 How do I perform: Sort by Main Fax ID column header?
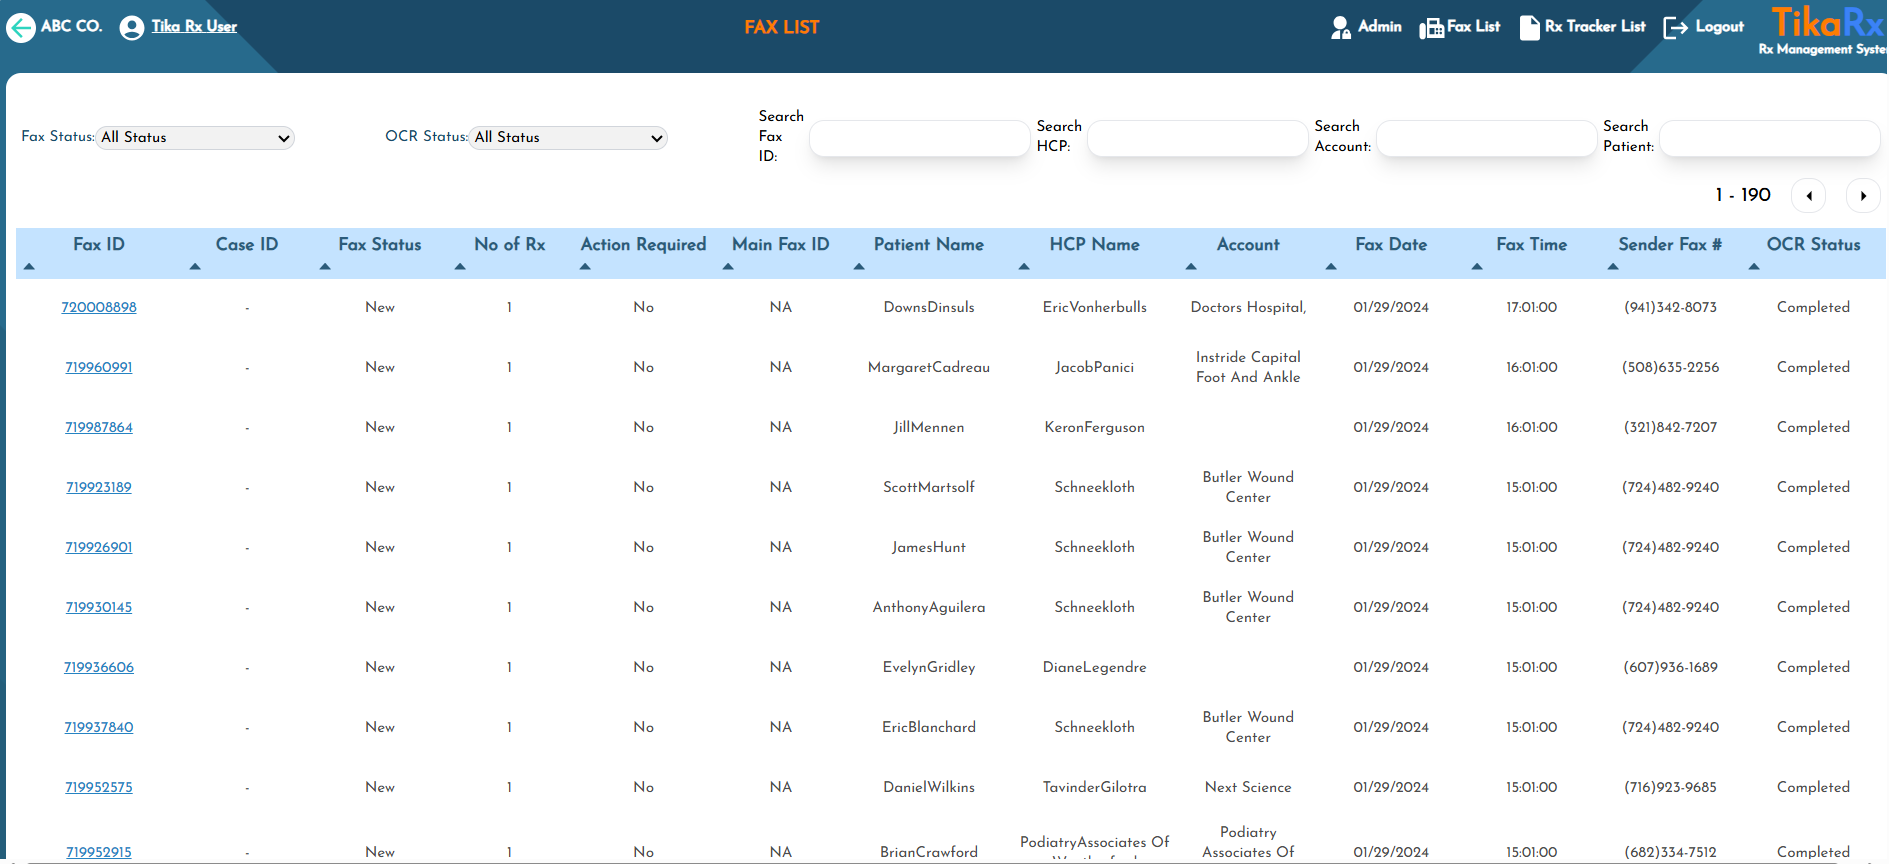[781, 244]
